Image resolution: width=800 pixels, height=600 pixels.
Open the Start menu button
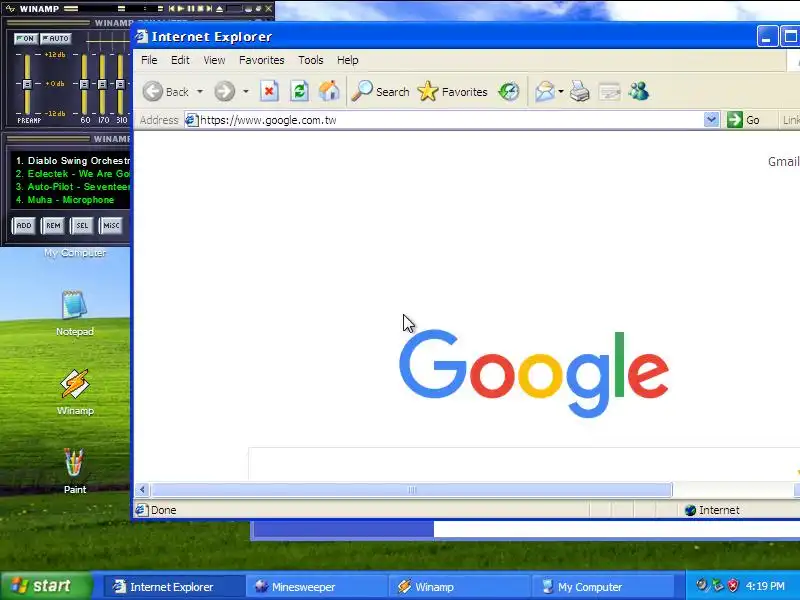pyautogui.click(x=46, y=586)
